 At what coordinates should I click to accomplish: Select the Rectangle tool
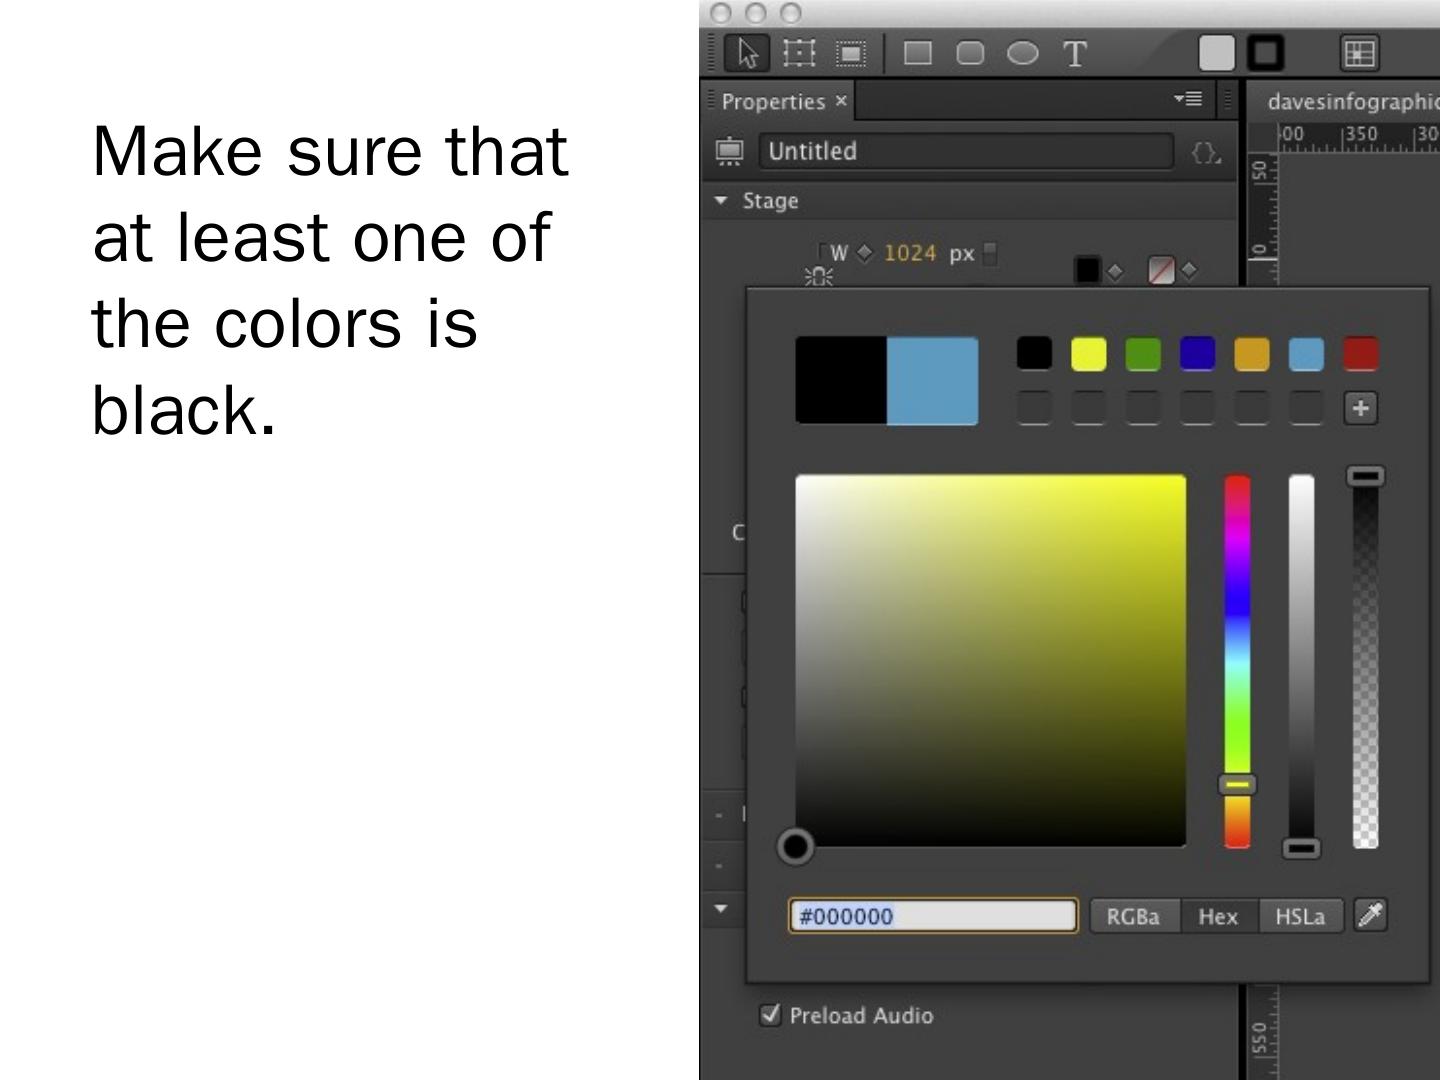(x=917, y=53)
